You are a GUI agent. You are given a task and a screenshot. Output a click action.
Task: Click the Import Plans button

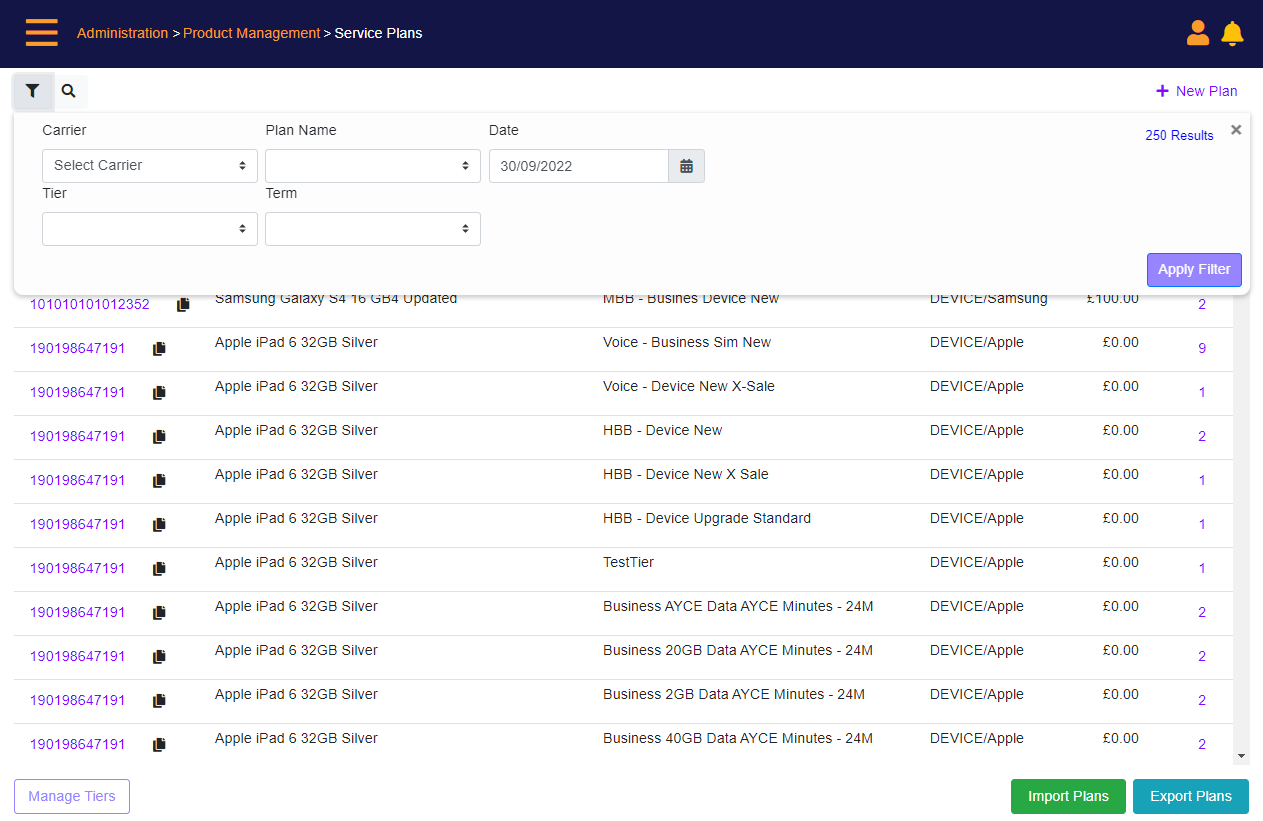pyautogui.click(x=1068, y=797)
